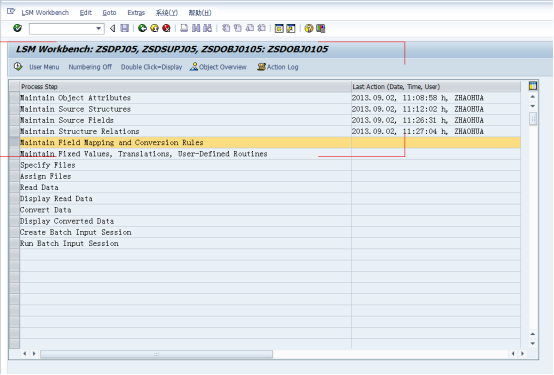Screen dimensions: 554x375
Task: Open the command field dropdown arrow
Action: [99, 28]
